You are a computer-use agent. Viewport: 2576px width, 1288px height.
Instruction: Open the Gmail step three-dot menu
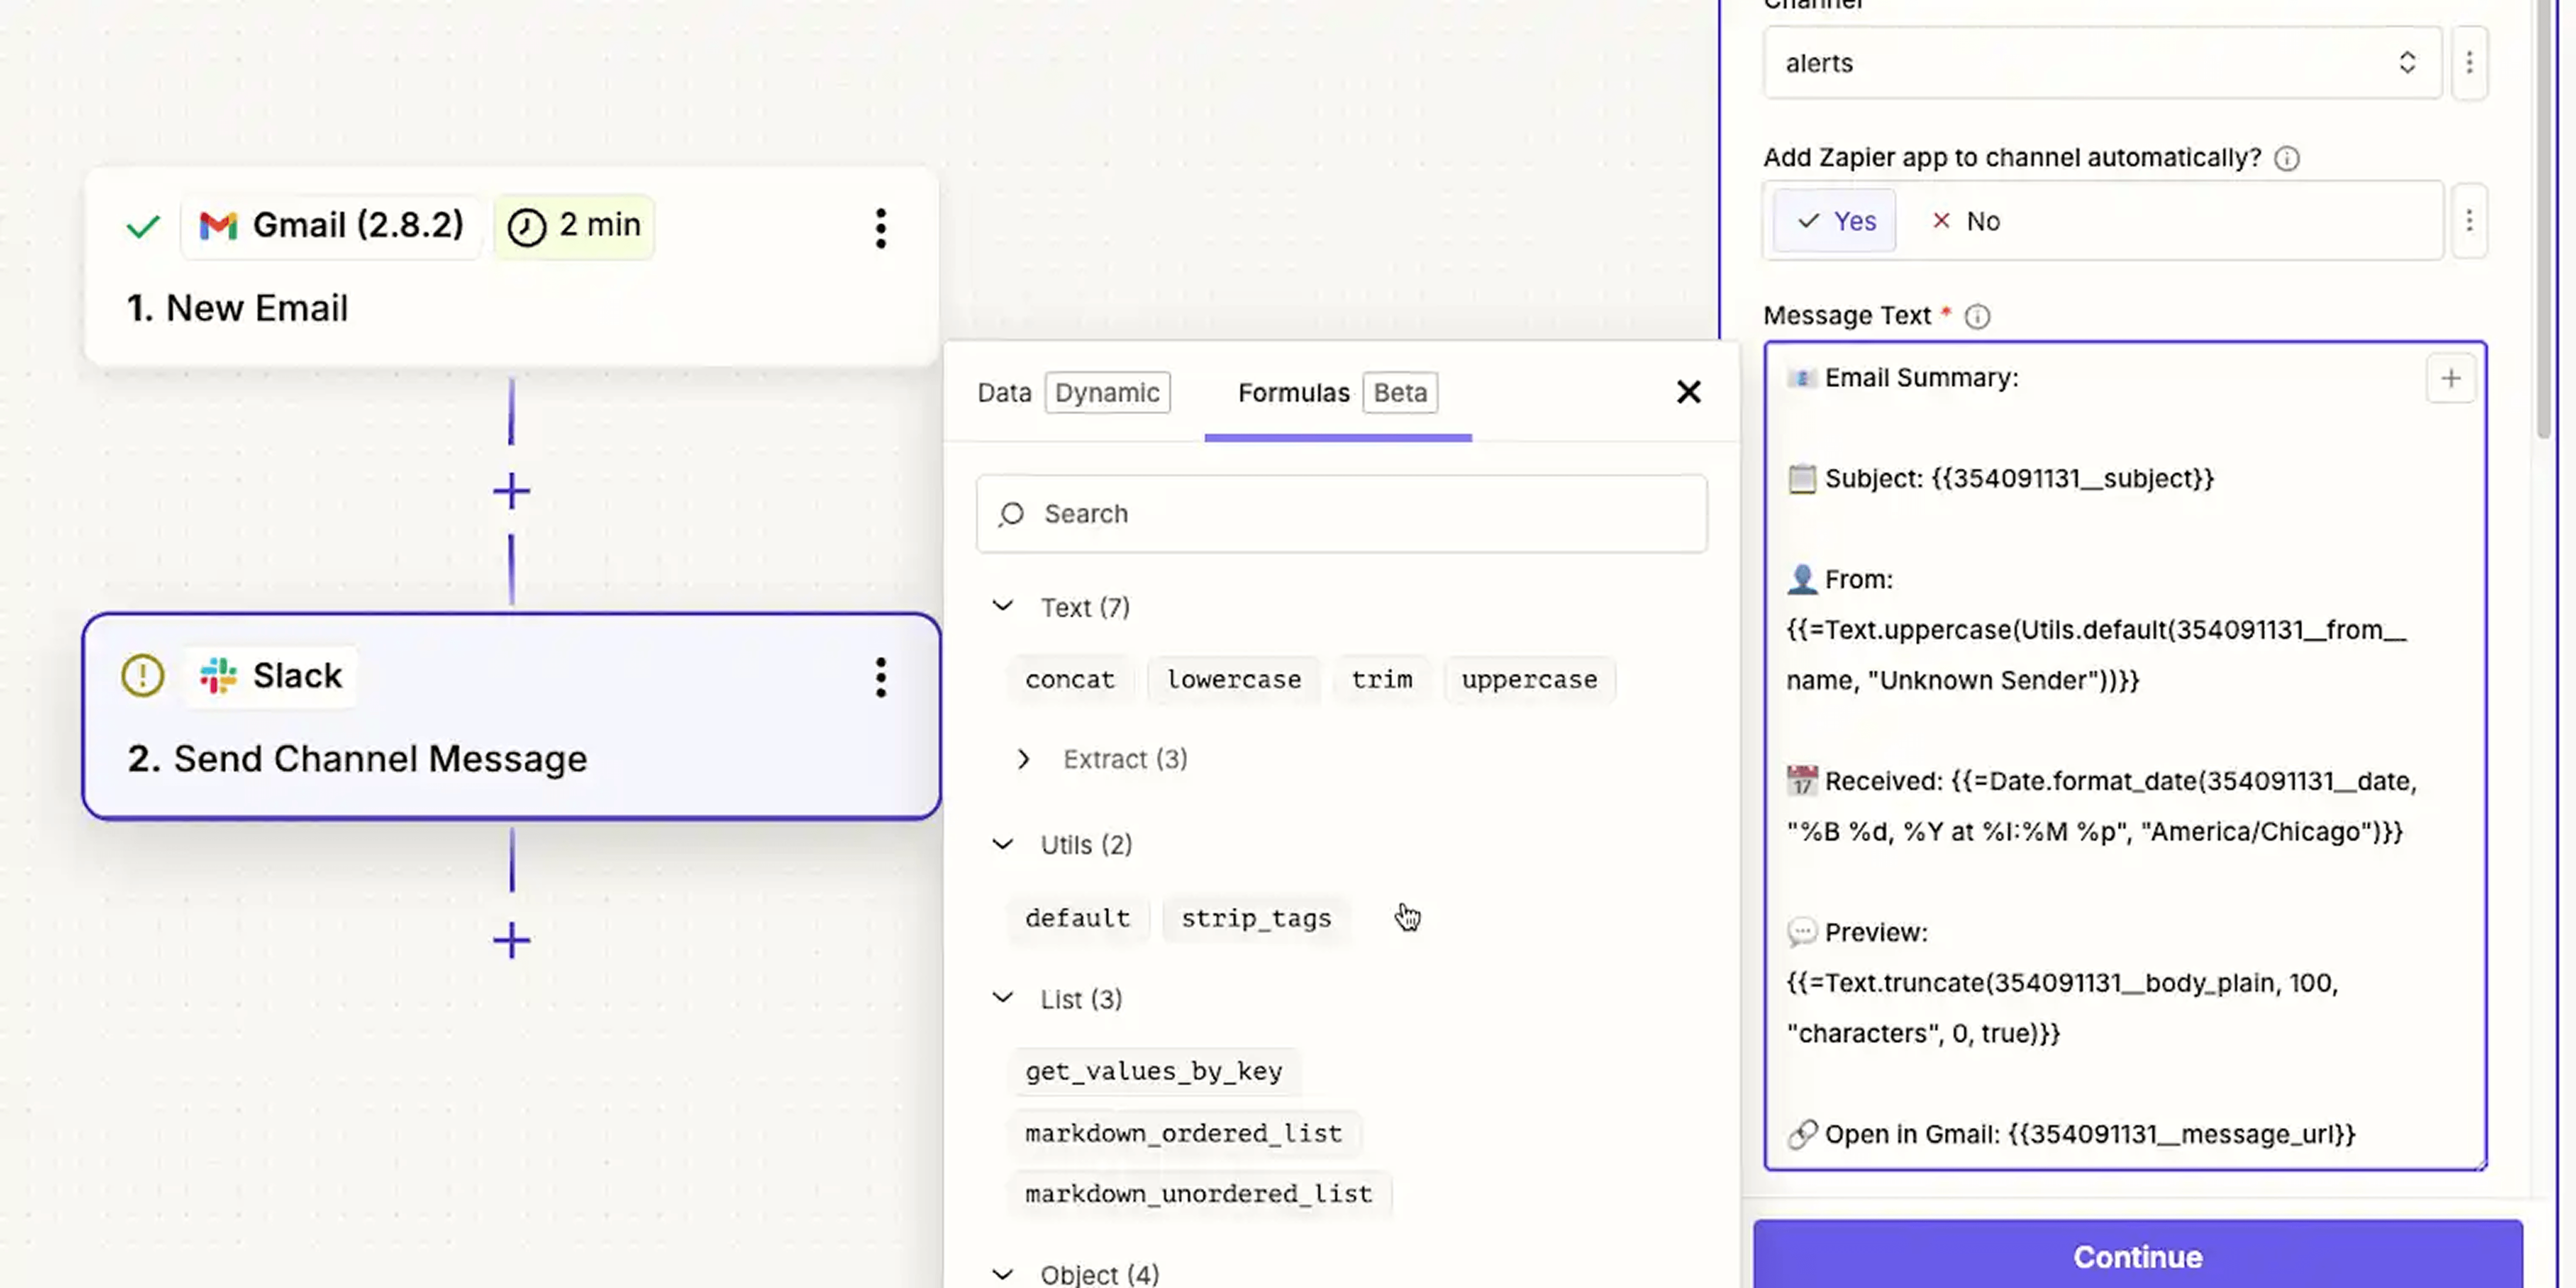[880, 228]
